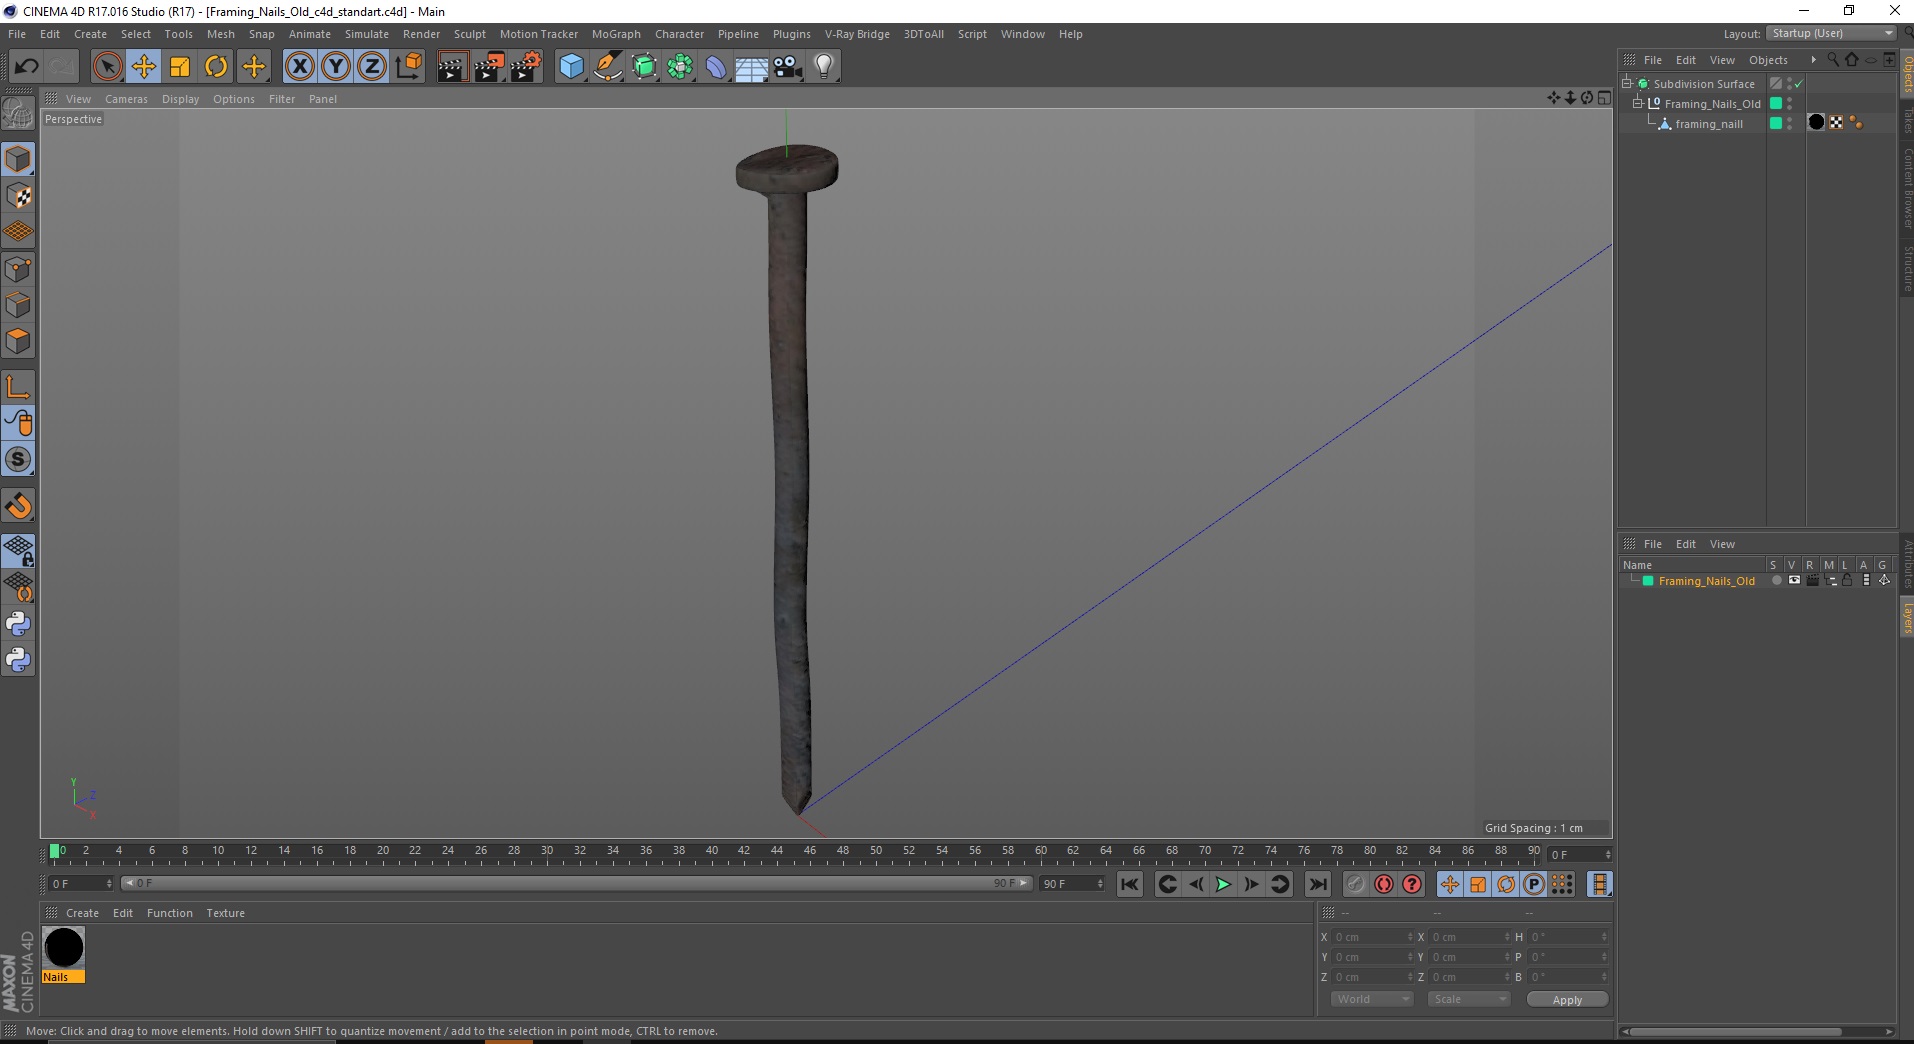Click the Undo arrow icon
This screenshot has height=1044, width=1914.
[26, 67]
